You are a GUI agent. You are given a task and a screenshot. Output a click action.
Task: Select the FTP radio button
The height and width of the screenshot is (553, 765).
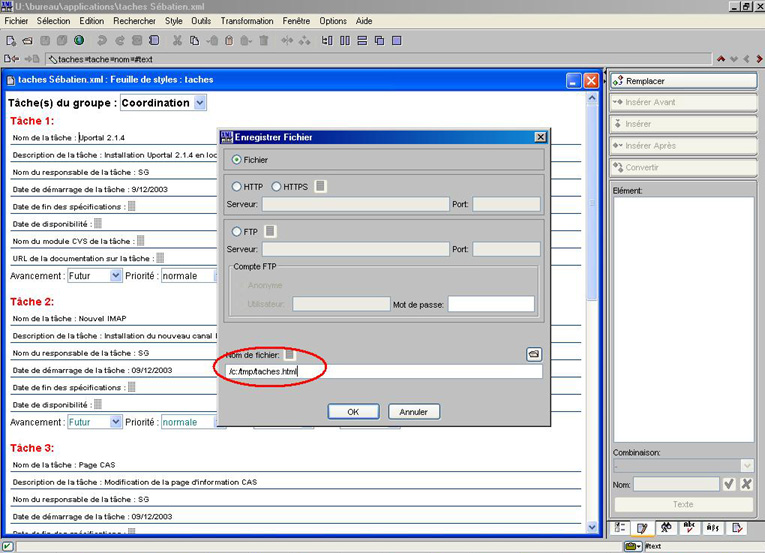tap(237, 232)
